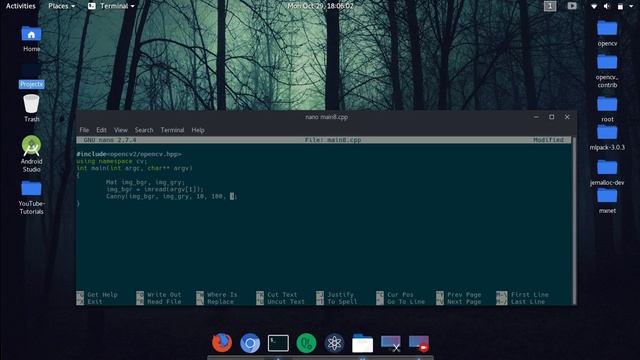Close the nano main8.cpp terminal window
This screenshot has height=360, width=640.
[567, 117]
